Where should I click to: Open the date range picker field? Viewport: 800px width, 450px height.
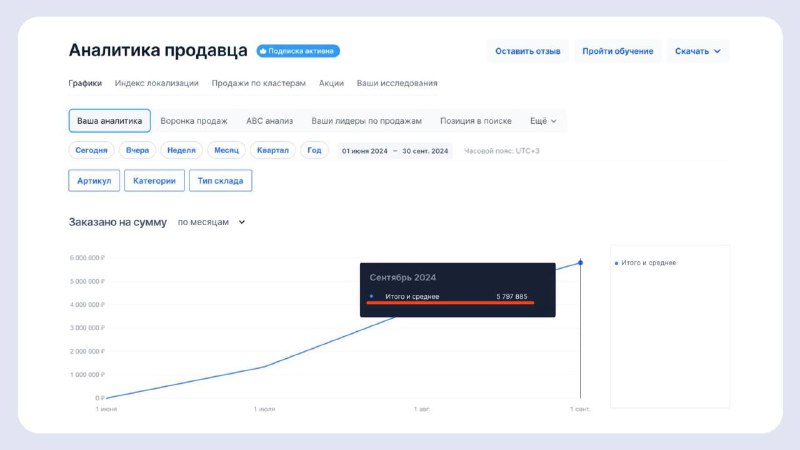point(395,151)
